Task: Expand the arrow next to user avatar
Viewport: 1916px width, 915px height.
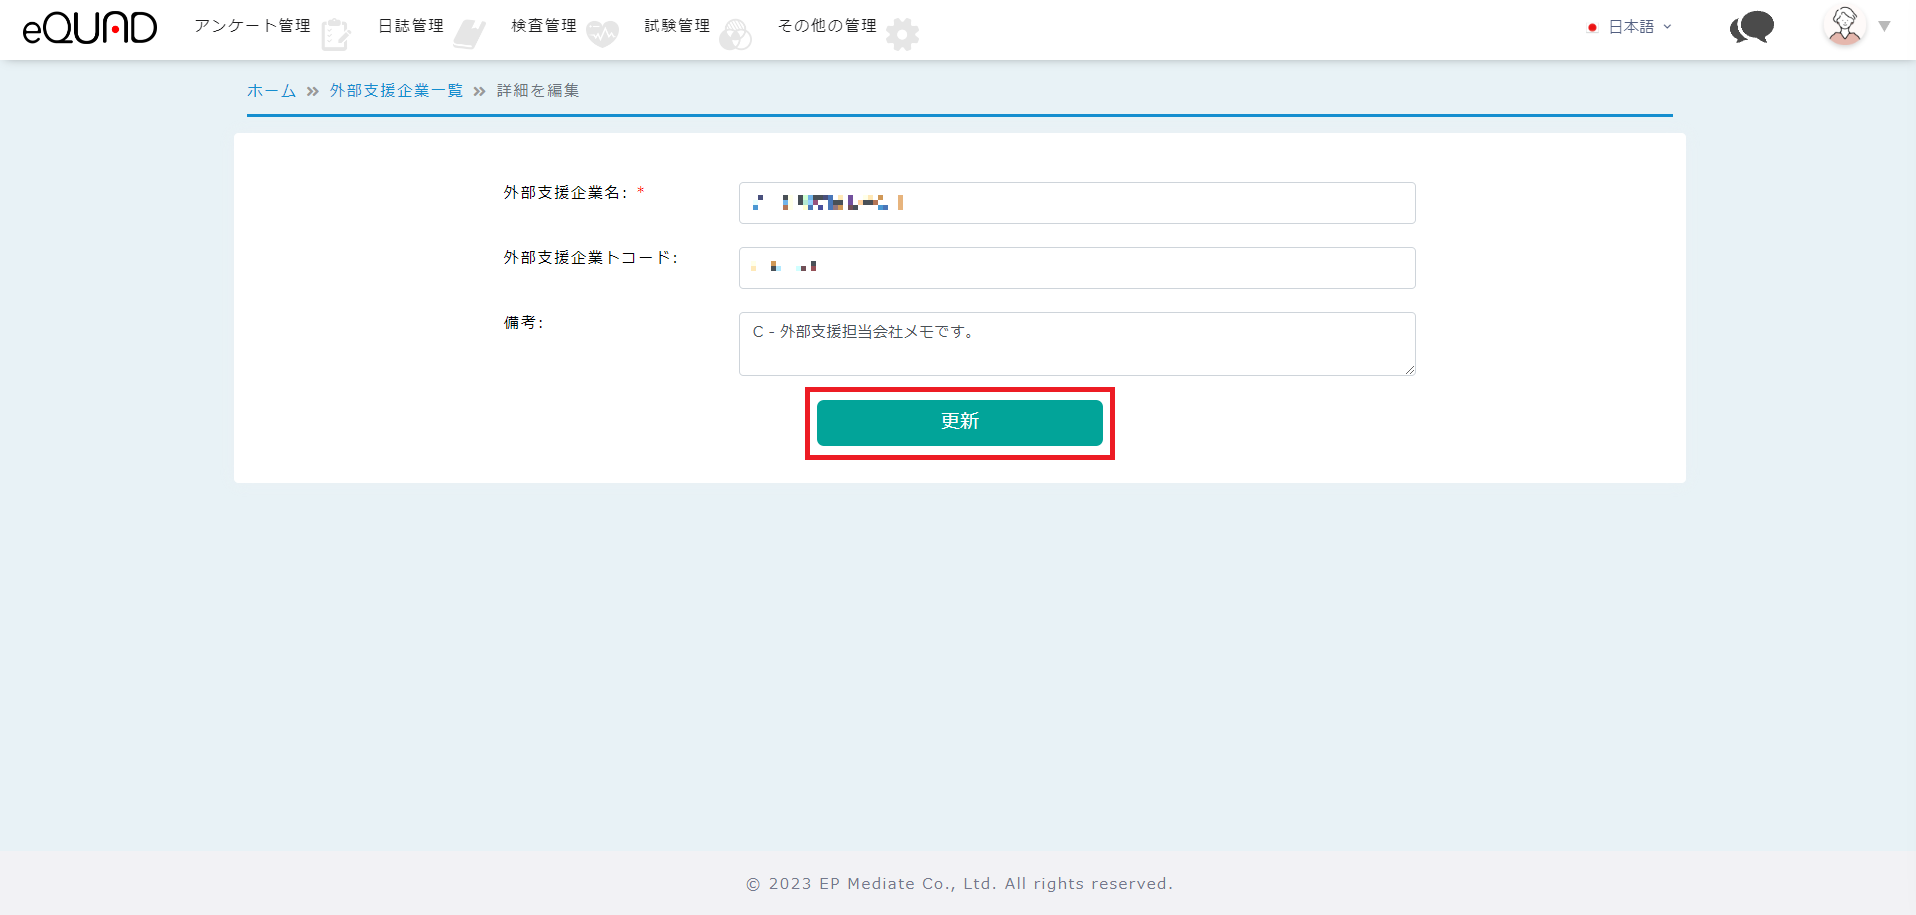Action: click(1884, 27)
